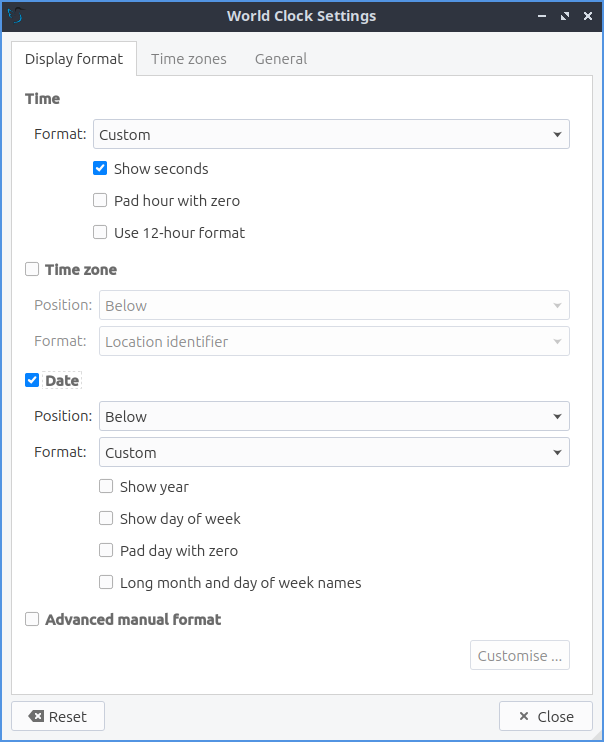This screenshot has height=742, width=604.
Task: Close the window with the title bar X
Action: pyautogui.click(x=587, y=16)
